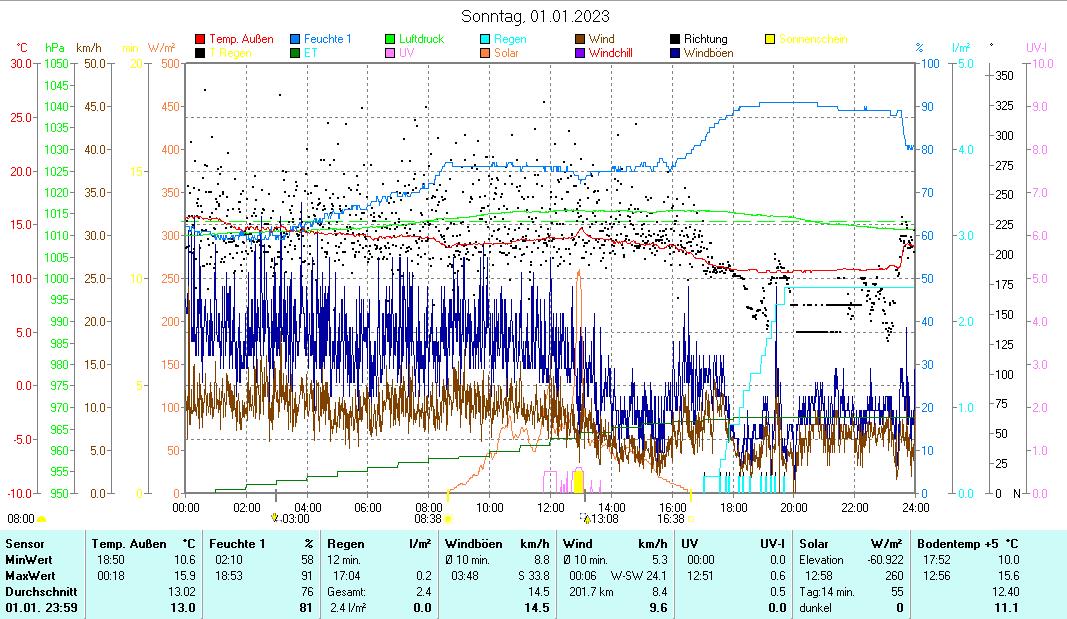1067x619 pixels.
Task: Click the MaxWert row label
Action: click(31, 575)
